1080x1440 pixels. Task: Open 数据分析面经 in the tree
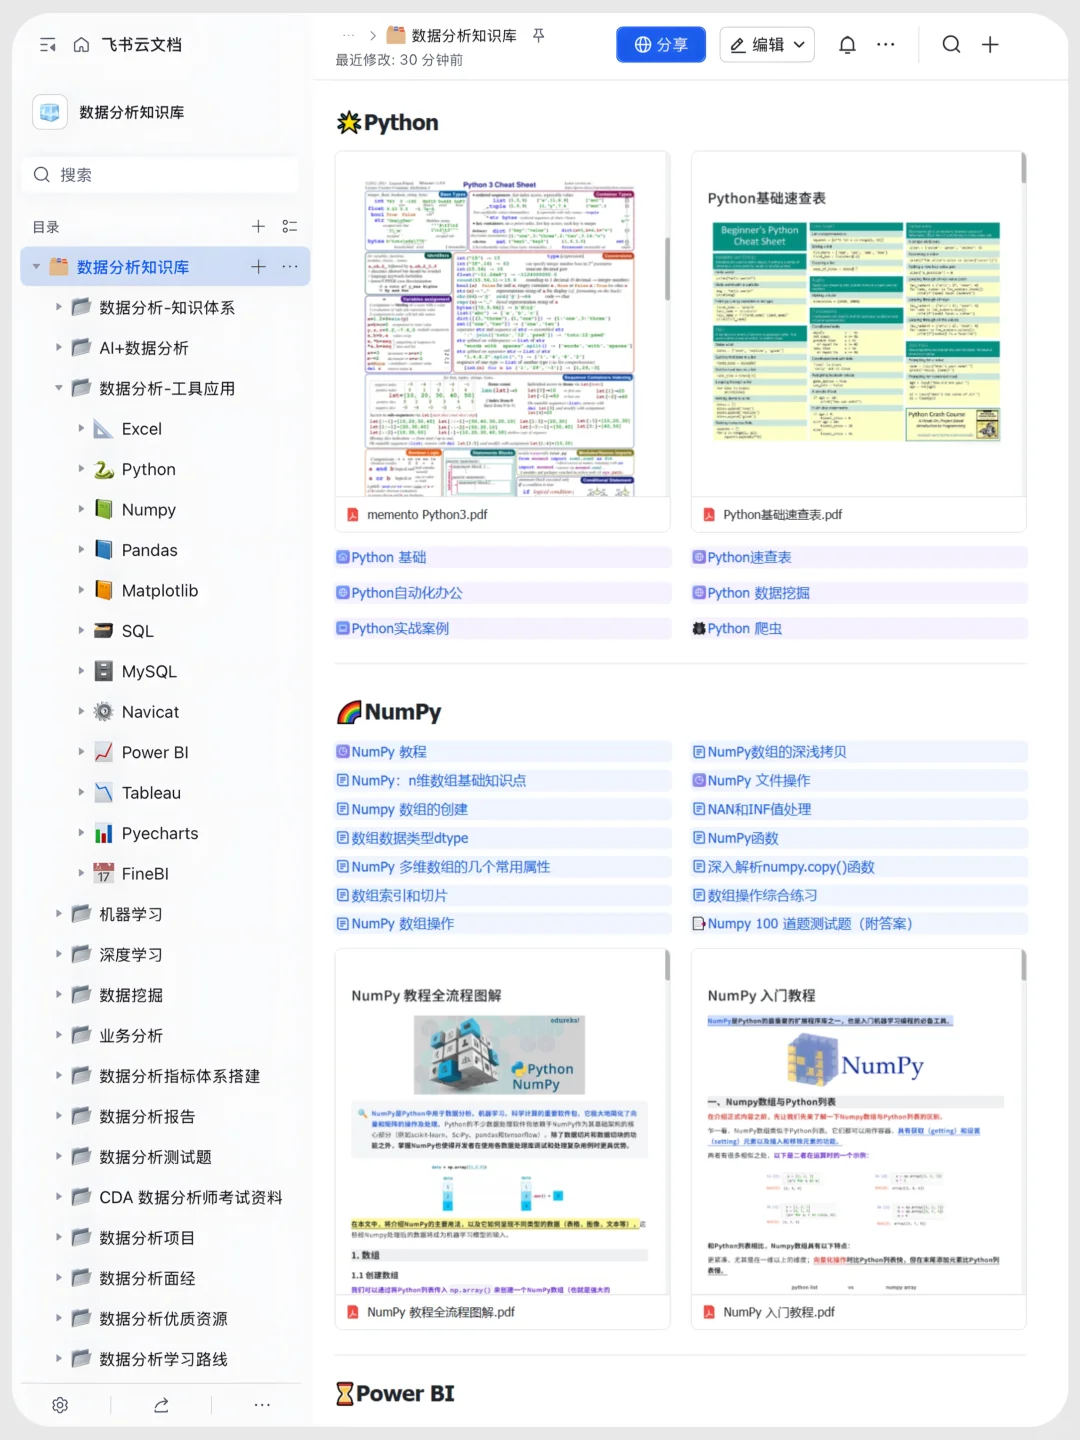(147, 1278)
